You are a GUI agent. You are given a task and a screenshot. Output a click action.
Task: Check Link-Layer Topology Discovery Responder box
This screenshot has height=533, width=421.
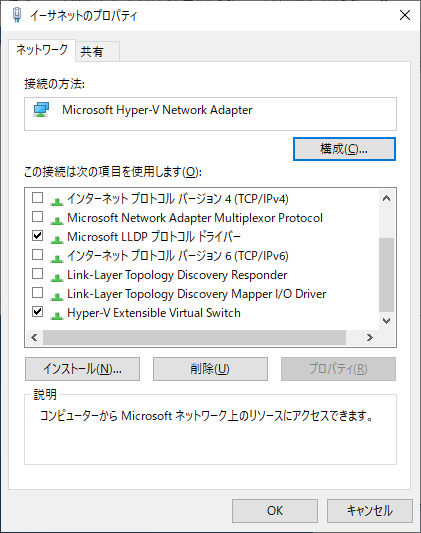37,274
